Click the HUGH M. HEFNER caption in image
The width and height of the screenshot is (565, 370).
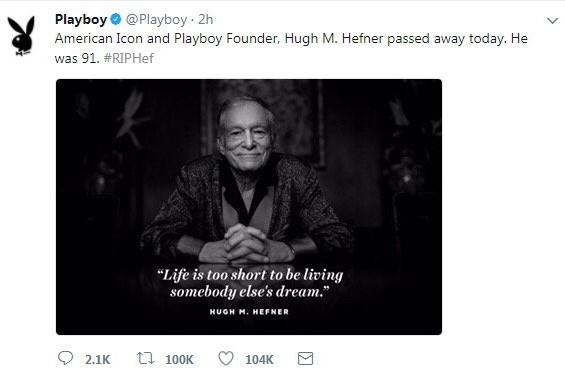(x=249, y=312)
